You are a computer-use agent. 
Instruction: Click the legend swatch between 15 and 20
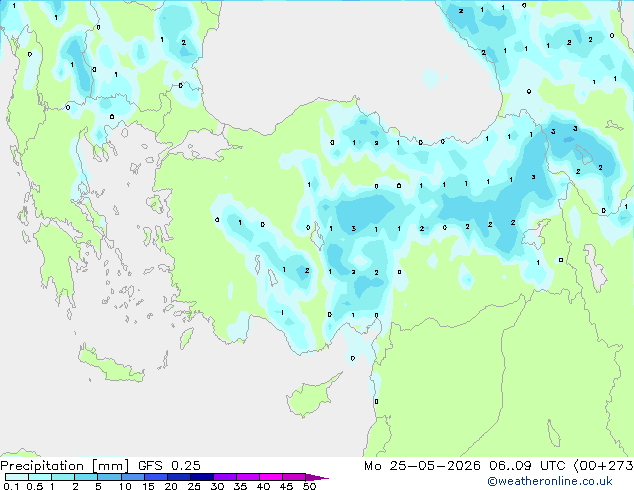(x=156, y=477)
